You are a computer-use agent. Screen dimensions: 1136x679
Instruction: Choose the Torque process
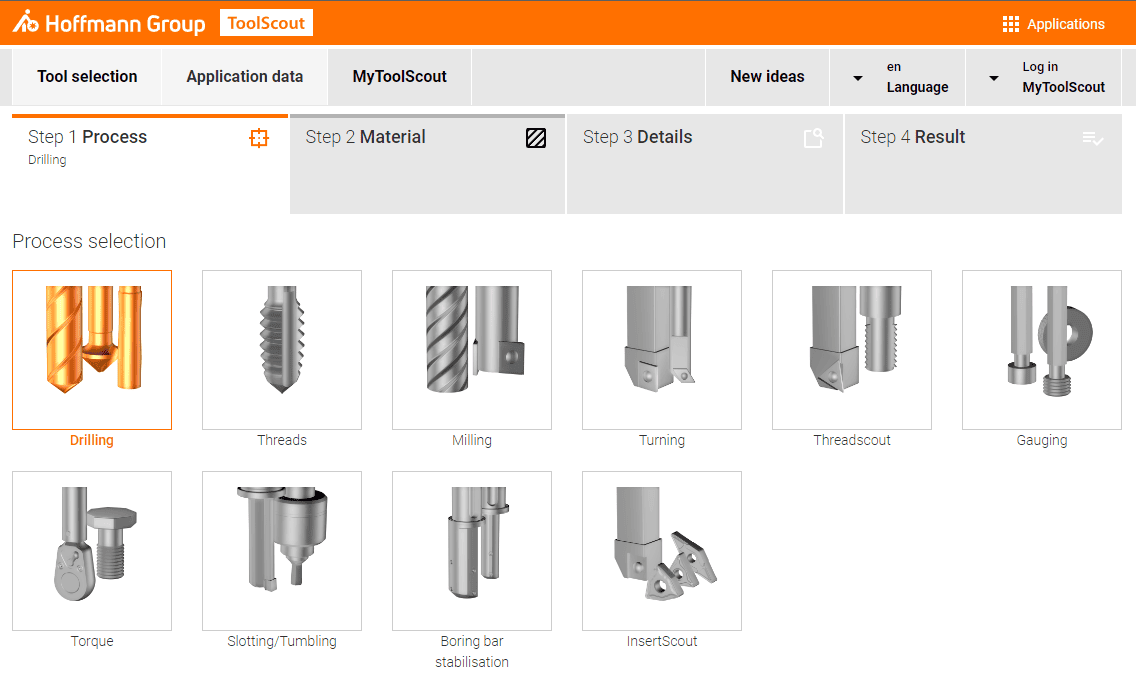(x=91, y=551)
